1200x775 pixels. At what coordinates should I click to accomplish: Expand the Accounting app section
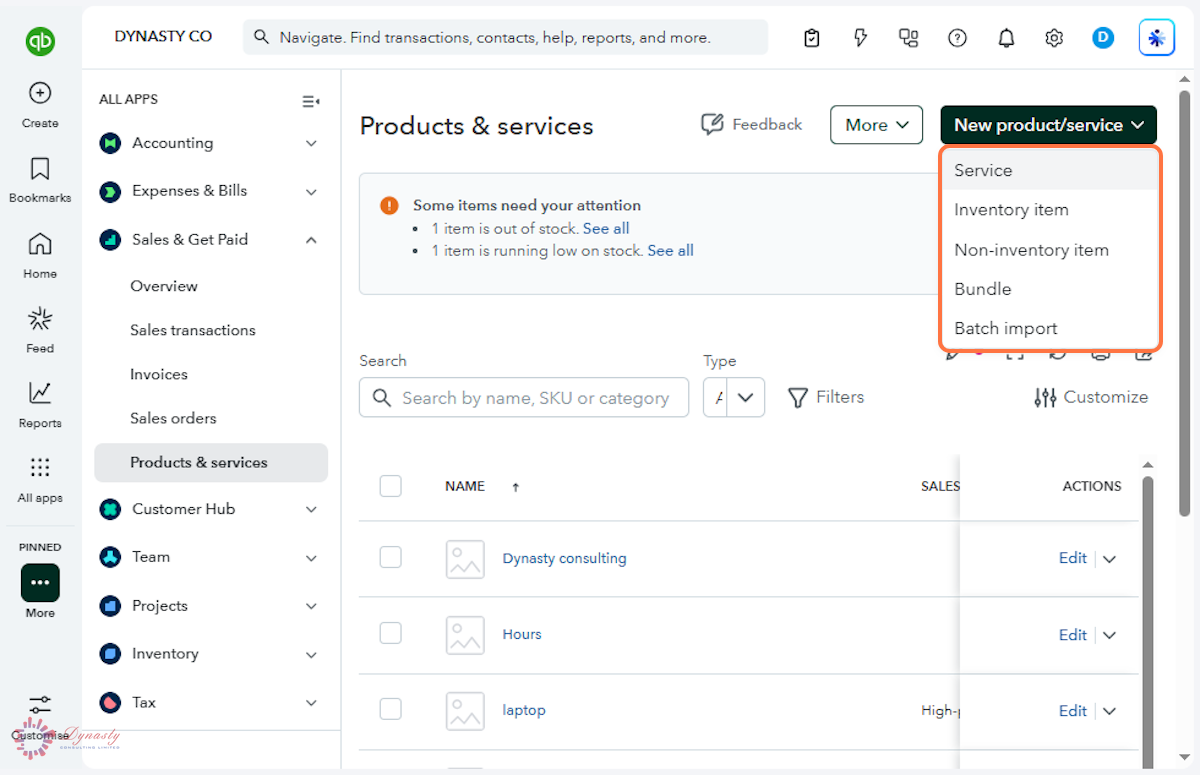tap(311, 143)
